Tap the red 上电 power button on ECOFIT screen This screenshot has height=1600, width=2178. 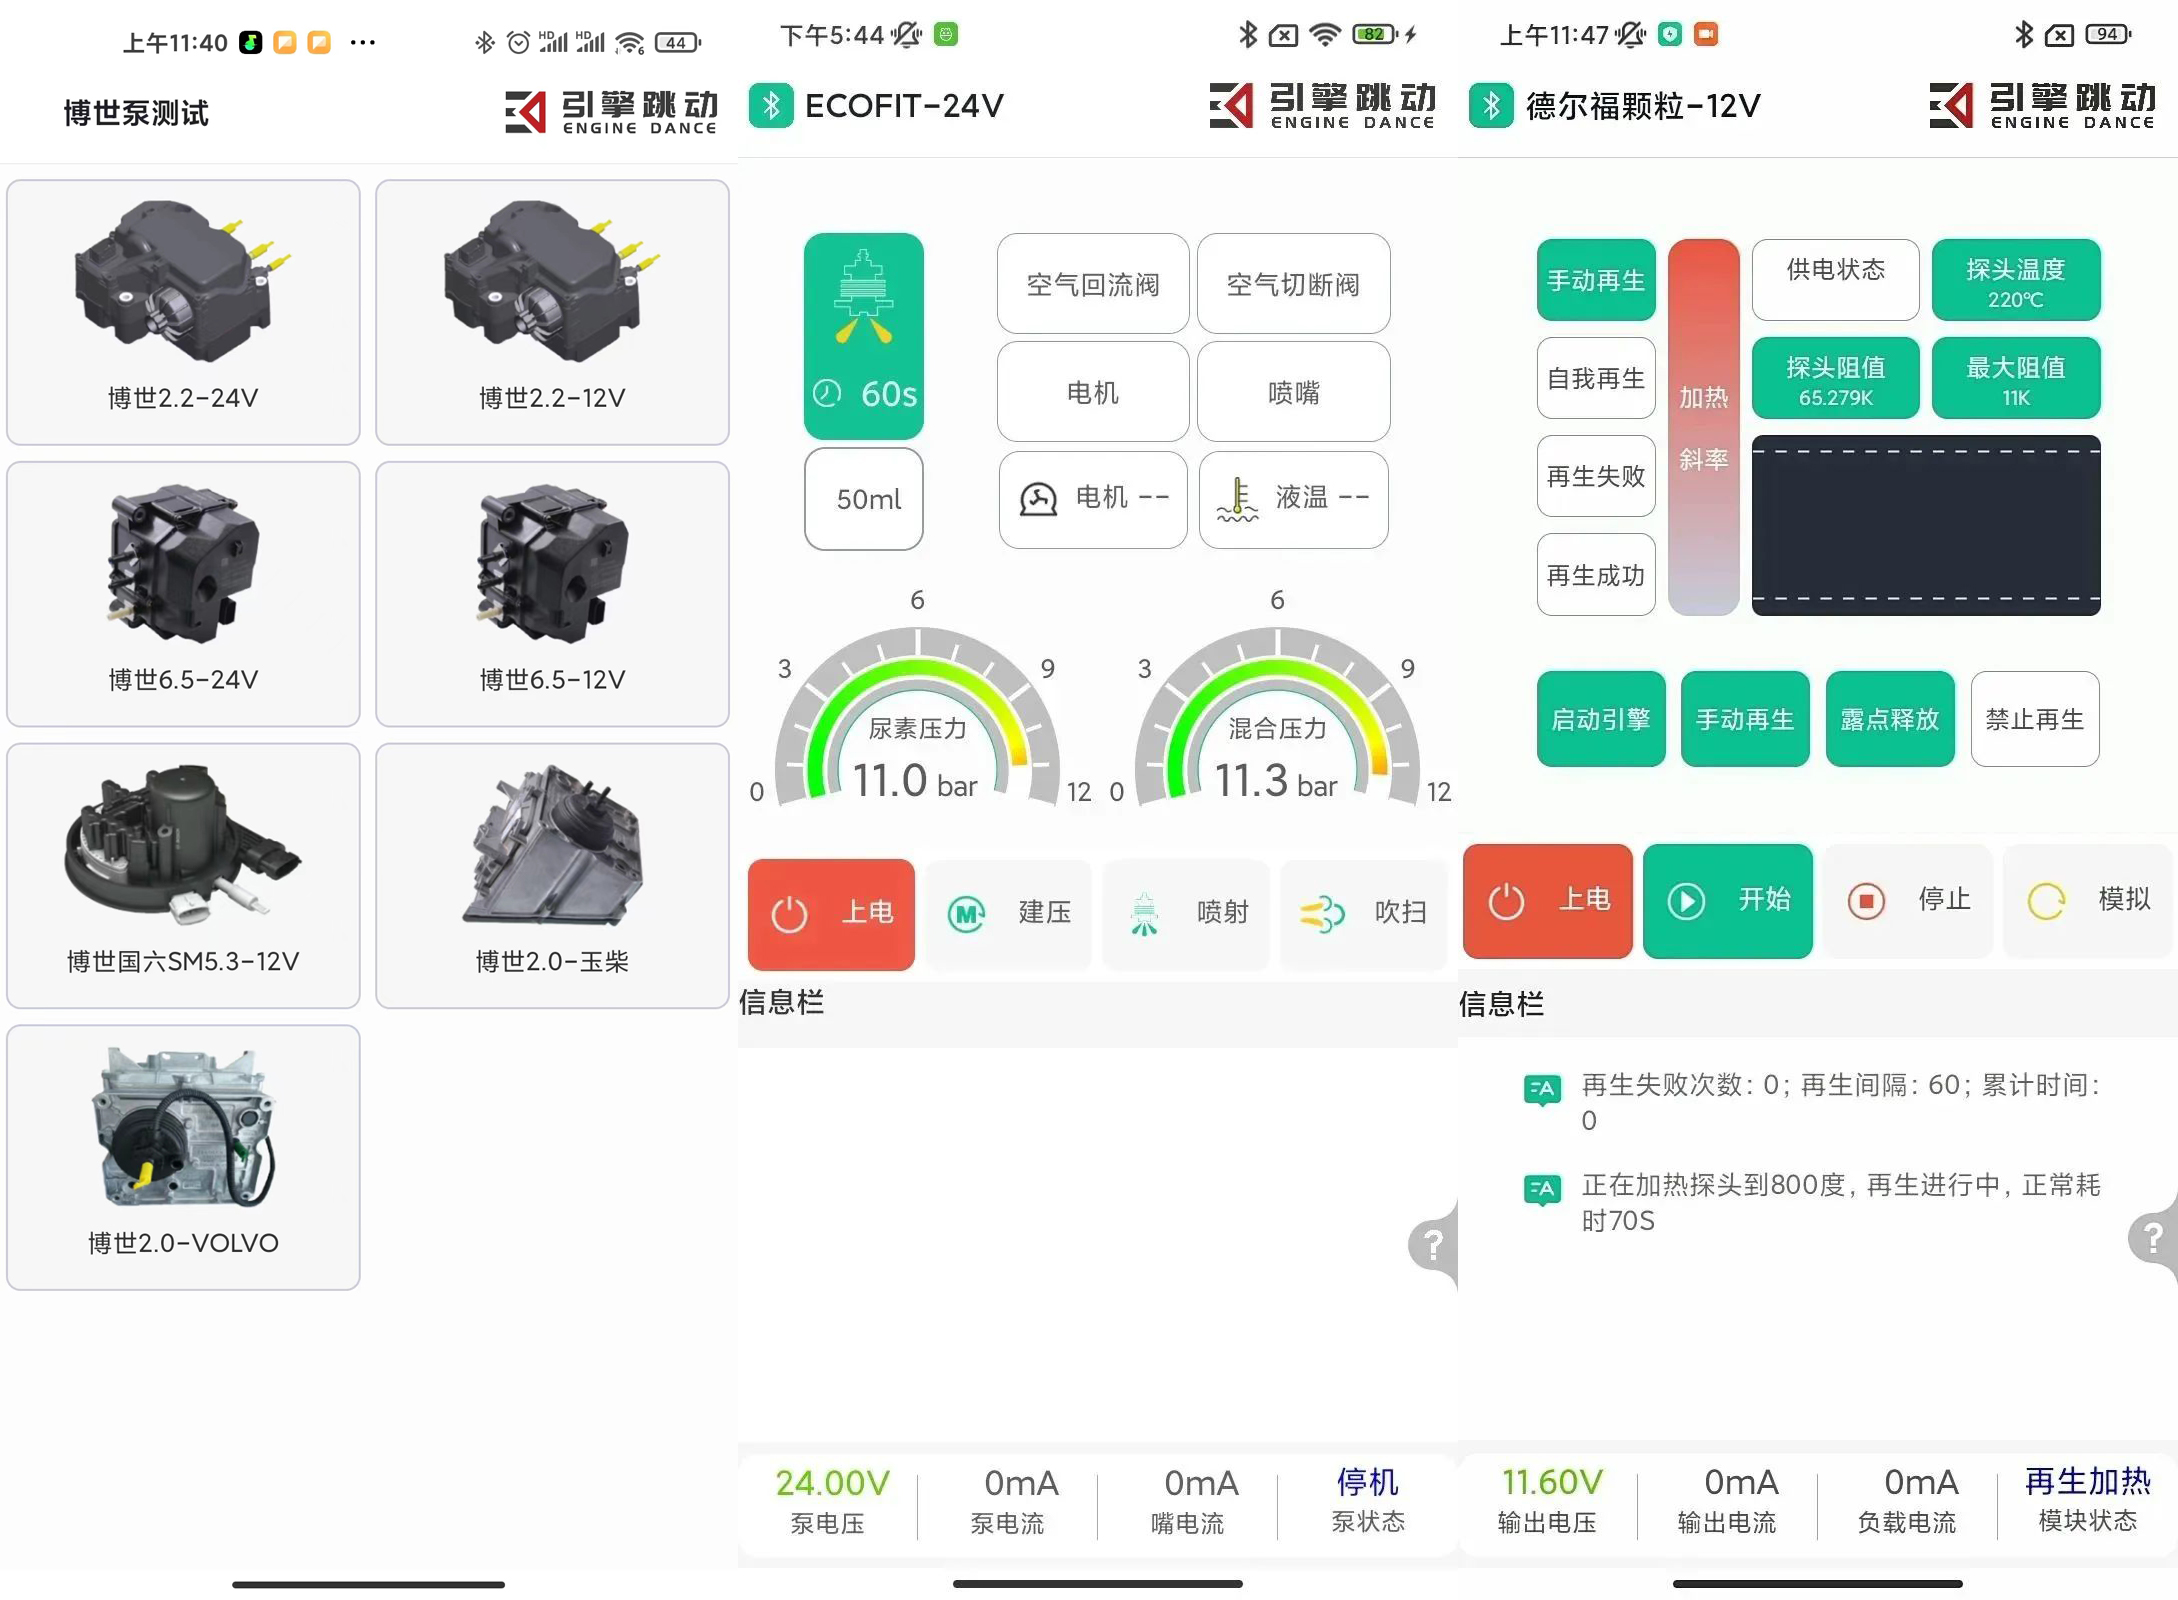831,914
